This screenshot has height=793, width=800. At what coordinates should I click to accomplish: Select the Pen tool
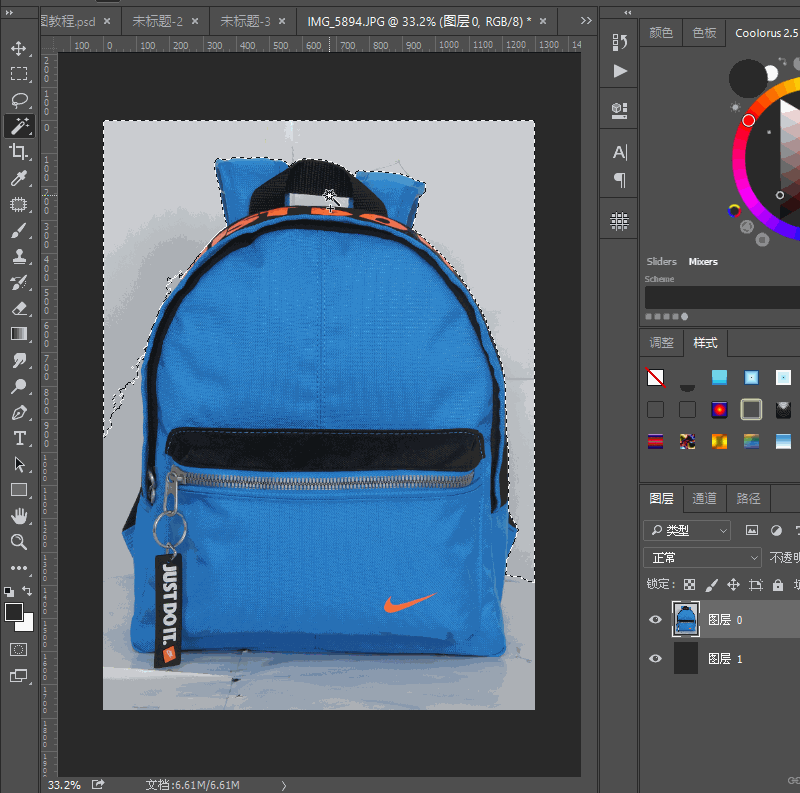coord(19,412)
